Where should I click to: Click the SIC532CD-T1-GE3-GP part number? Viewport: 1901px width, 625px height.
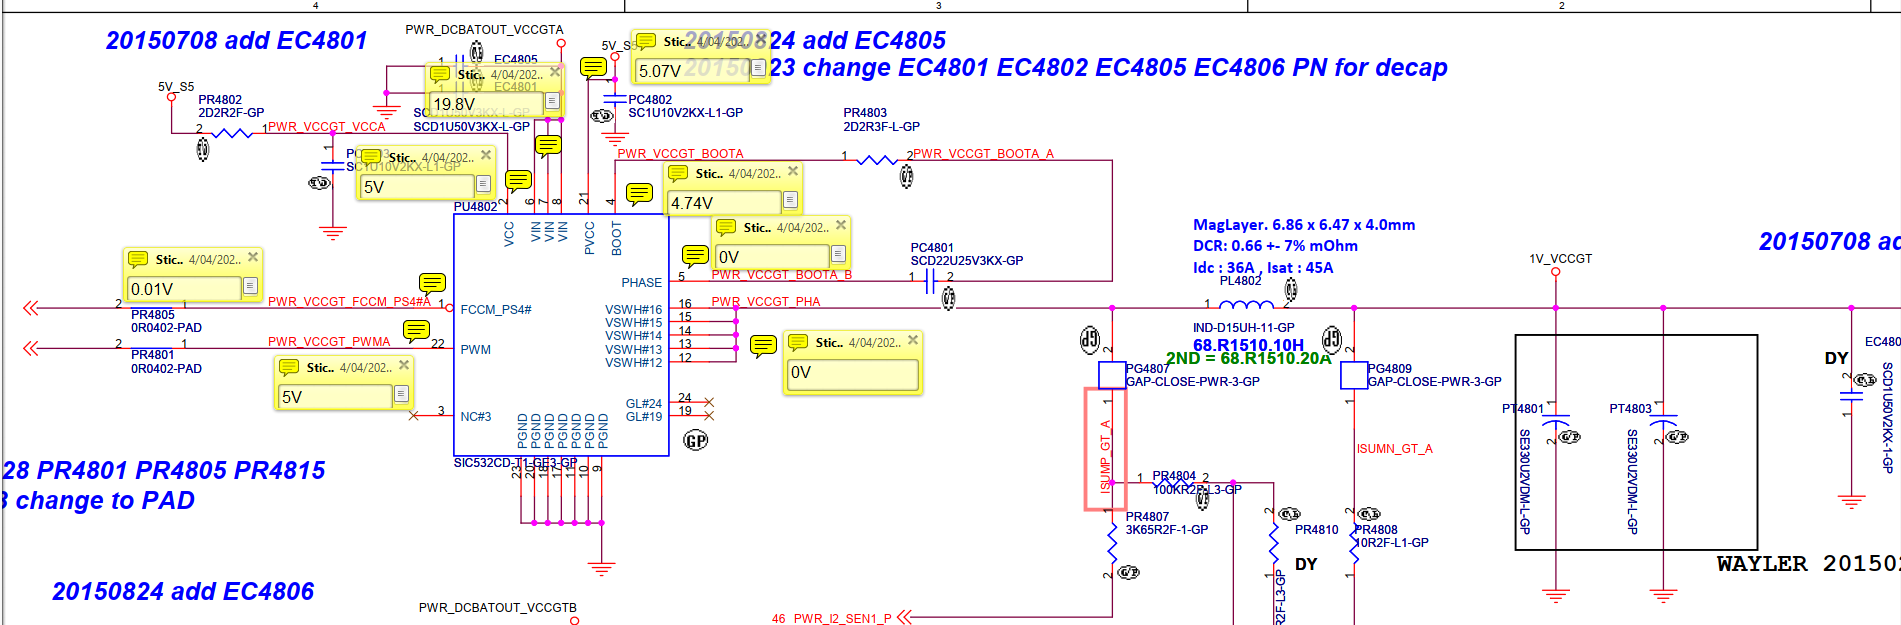click(516, 463)
